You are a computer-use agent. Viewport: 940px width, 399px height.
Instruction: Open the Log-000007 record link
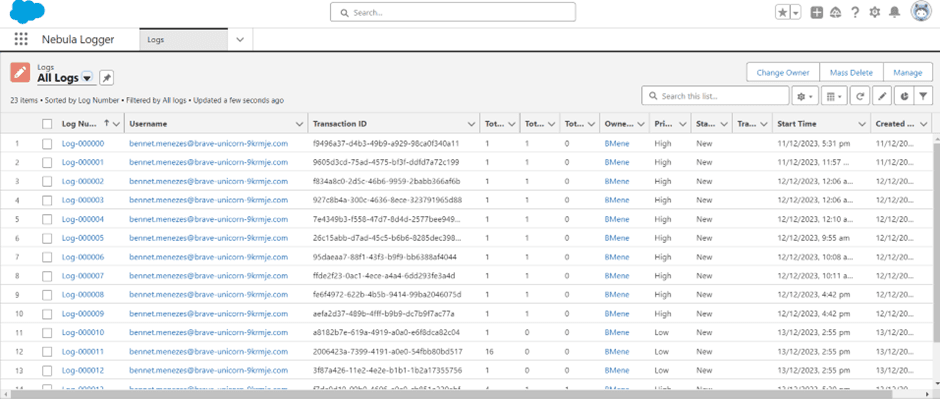83,276
